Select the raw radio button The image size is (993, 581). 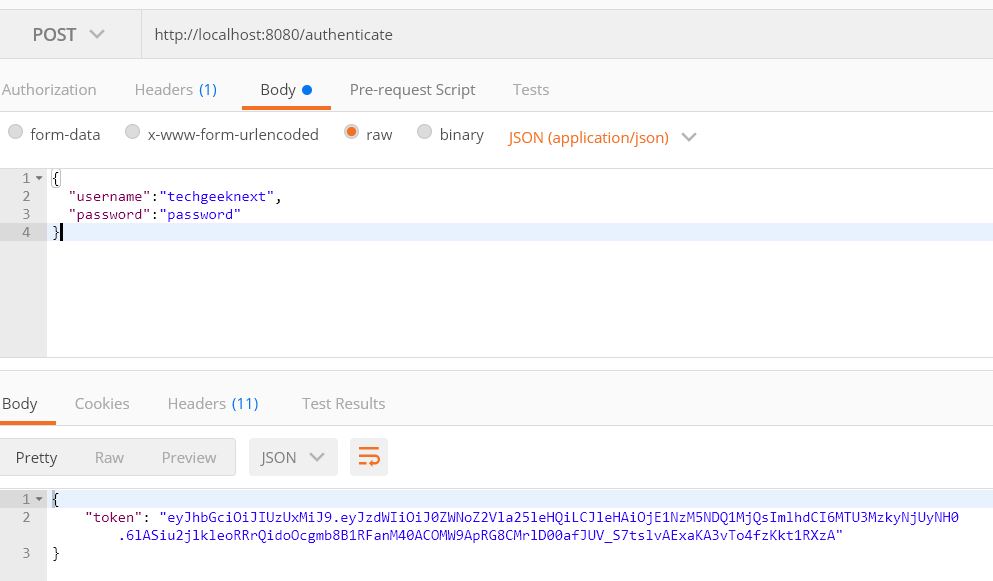[351, 132]
